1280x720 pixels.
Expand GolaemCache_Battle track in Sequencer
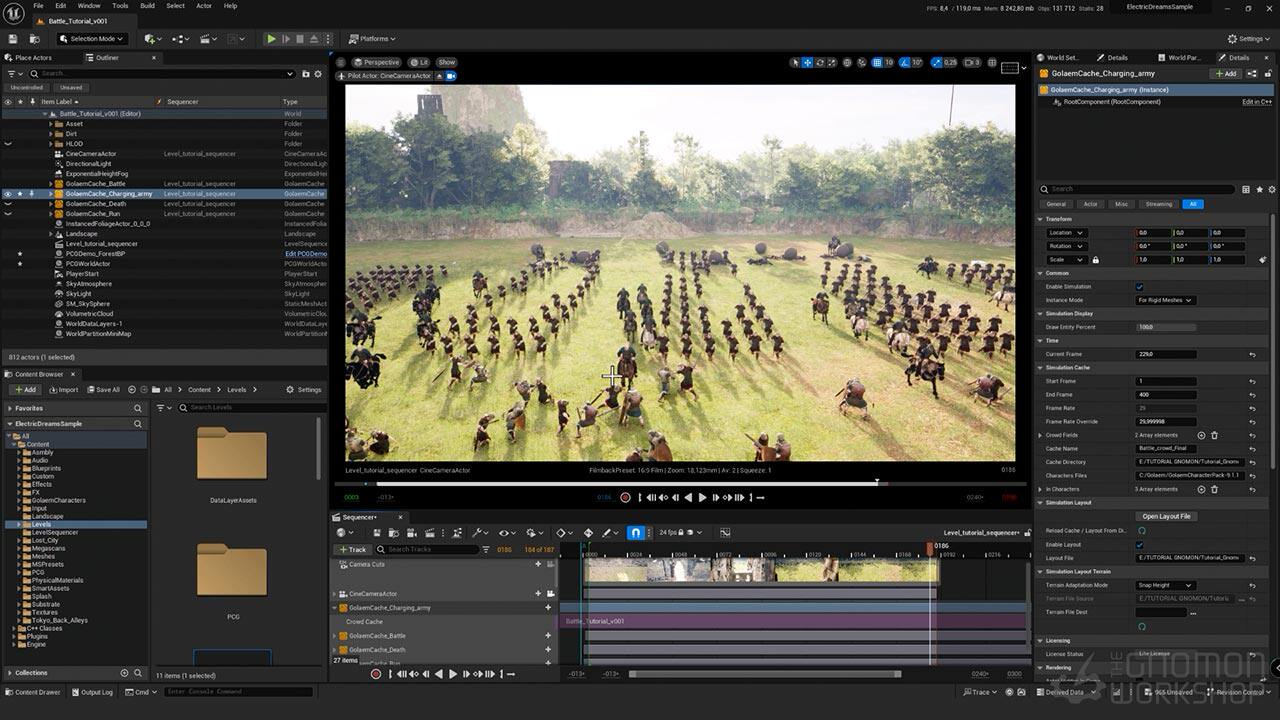coord(335,636)
